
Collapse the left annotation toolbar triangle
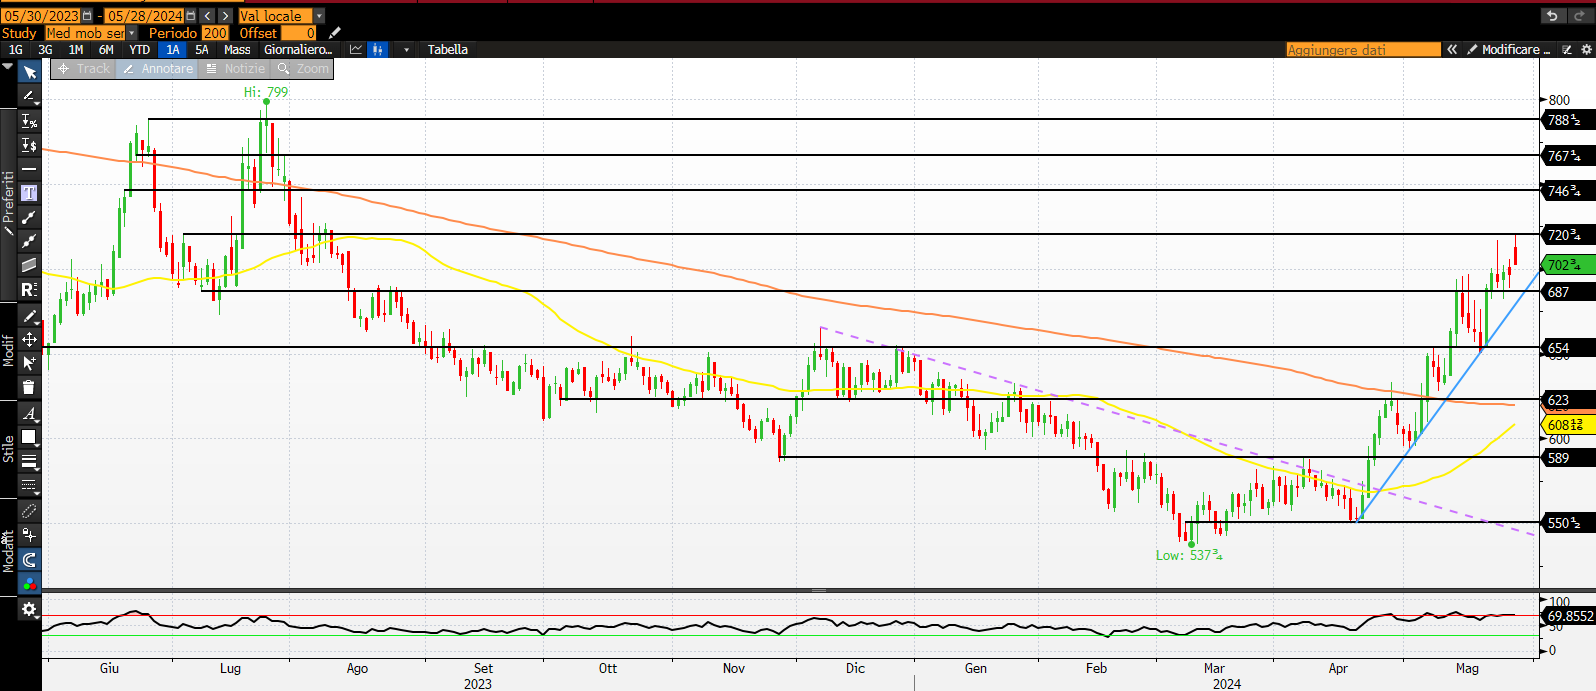pyautogui.click(x=8, y=67)
